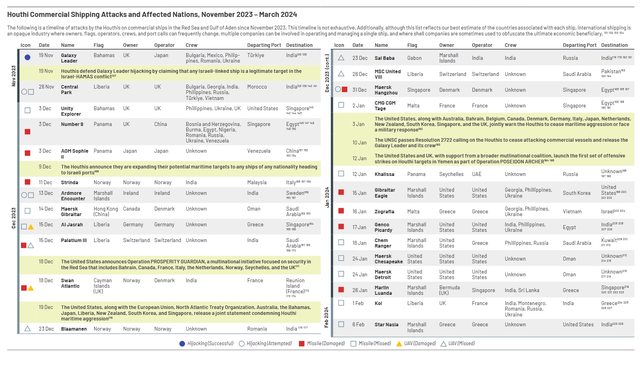Click the hollow triangle beside Sai Baba

click(341, 58)
